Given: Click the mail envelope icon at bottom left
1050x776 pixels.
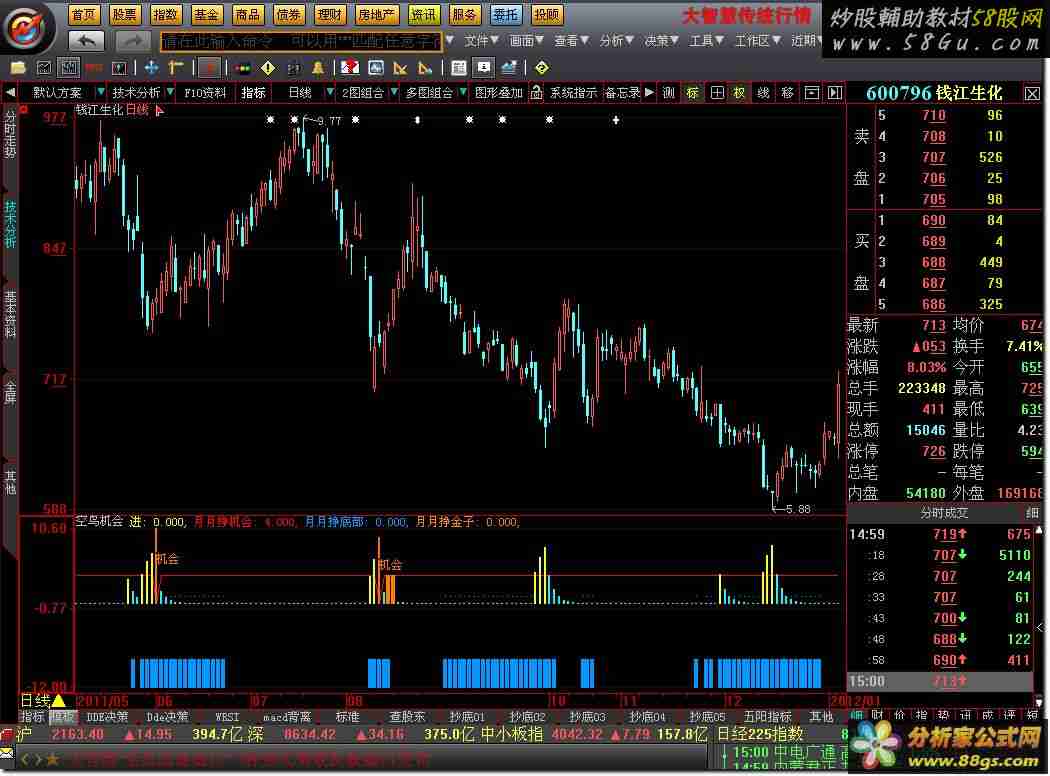Looking at the screenshot, I should (x=7, y=753).
